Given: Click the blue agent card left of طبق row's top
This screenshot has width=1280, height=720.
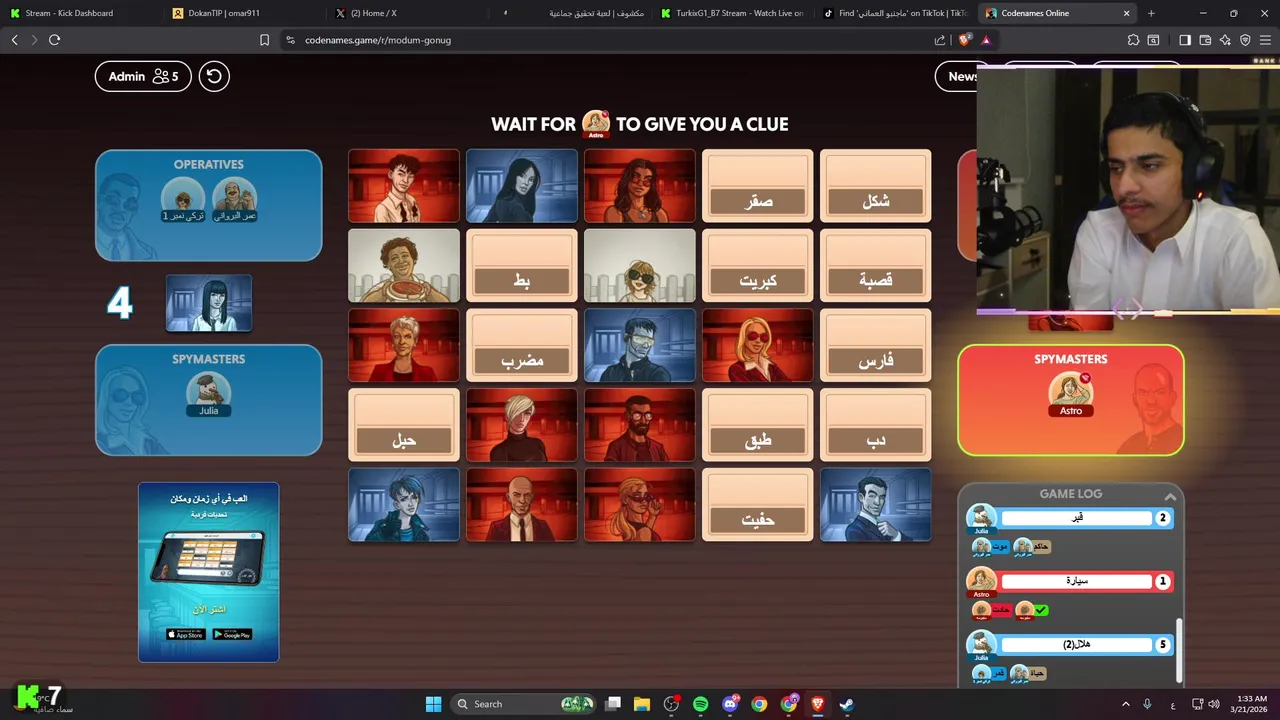Looking at the screenshot, I should (639, 345).
